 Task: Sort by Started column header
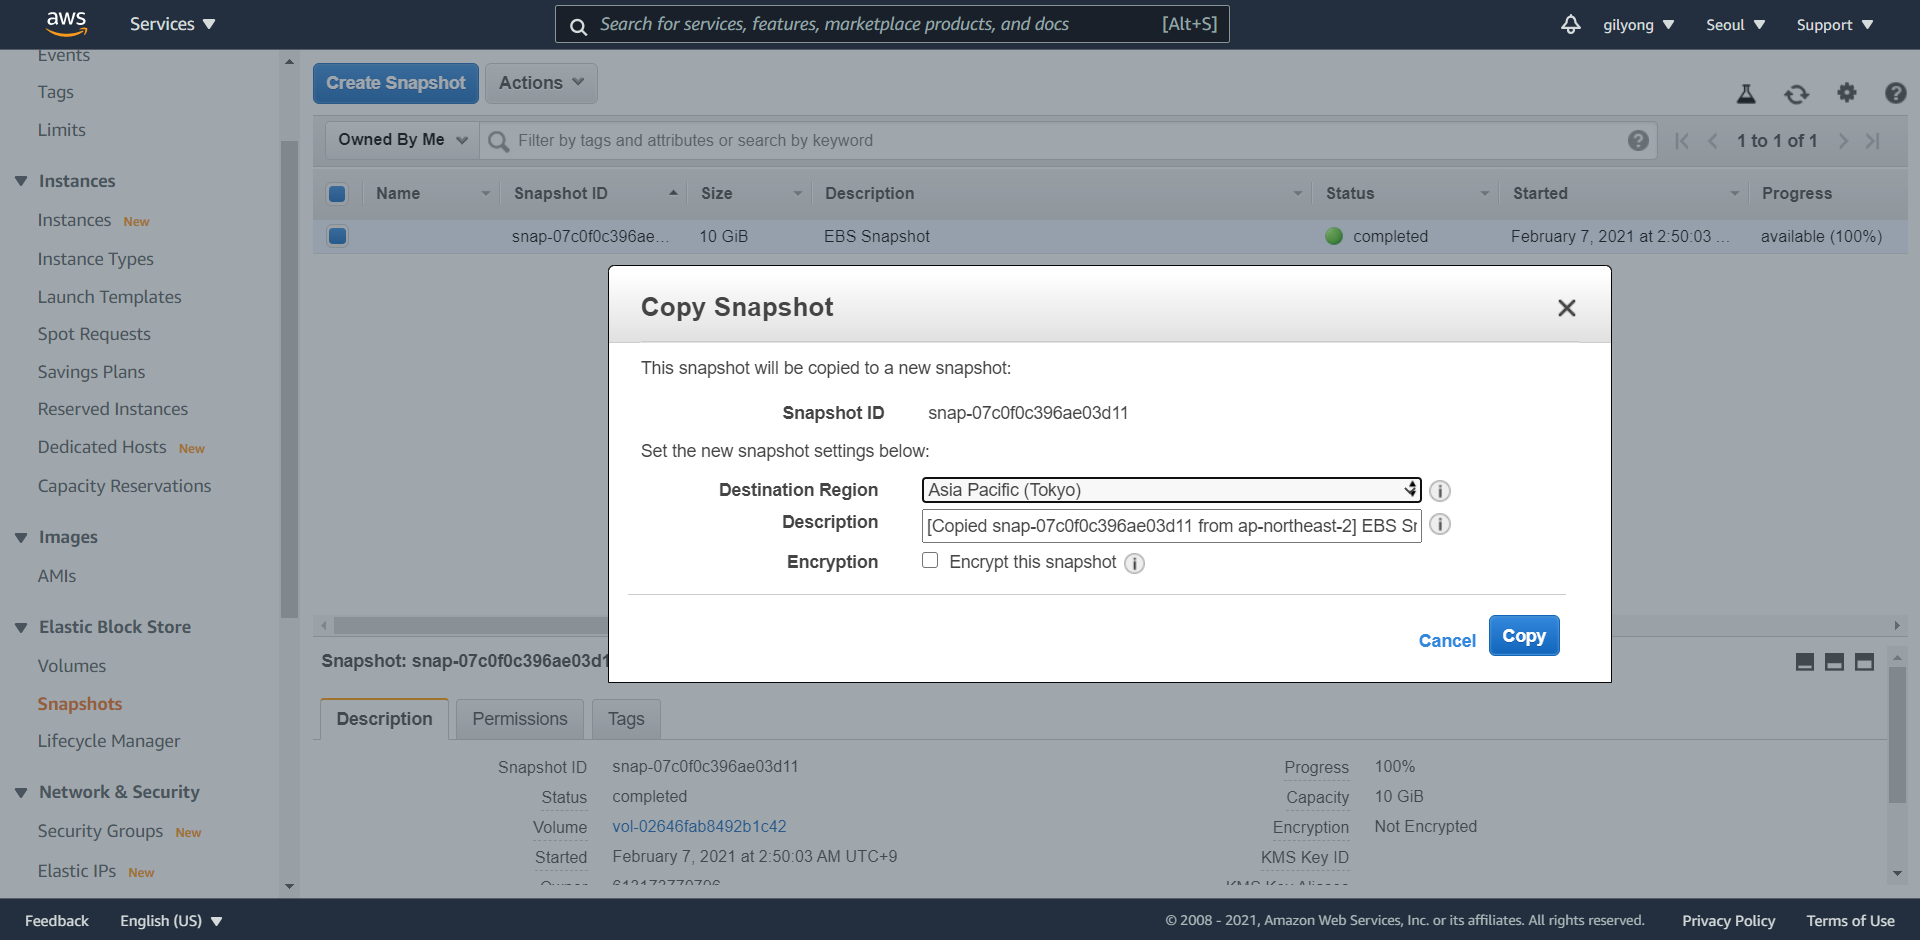[1624, 194]
